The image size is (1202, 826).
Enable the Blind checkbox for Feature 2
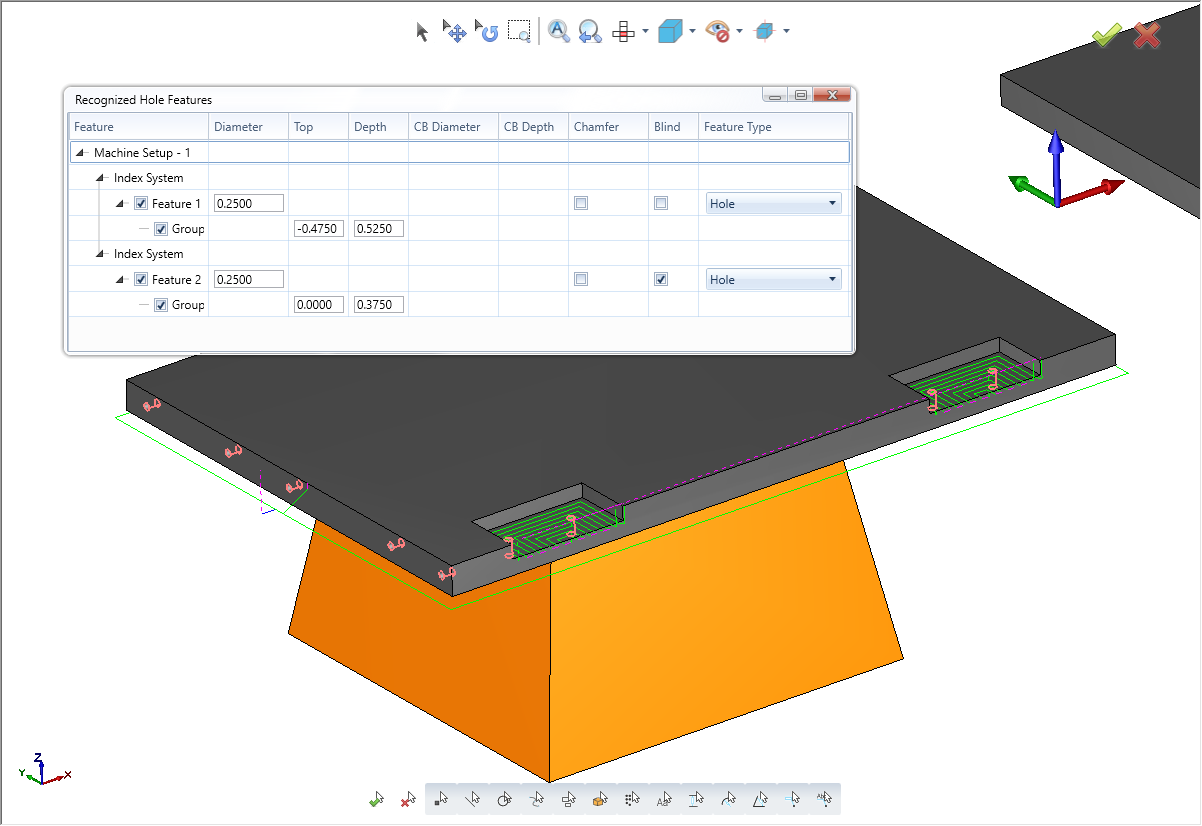point(660,279)
